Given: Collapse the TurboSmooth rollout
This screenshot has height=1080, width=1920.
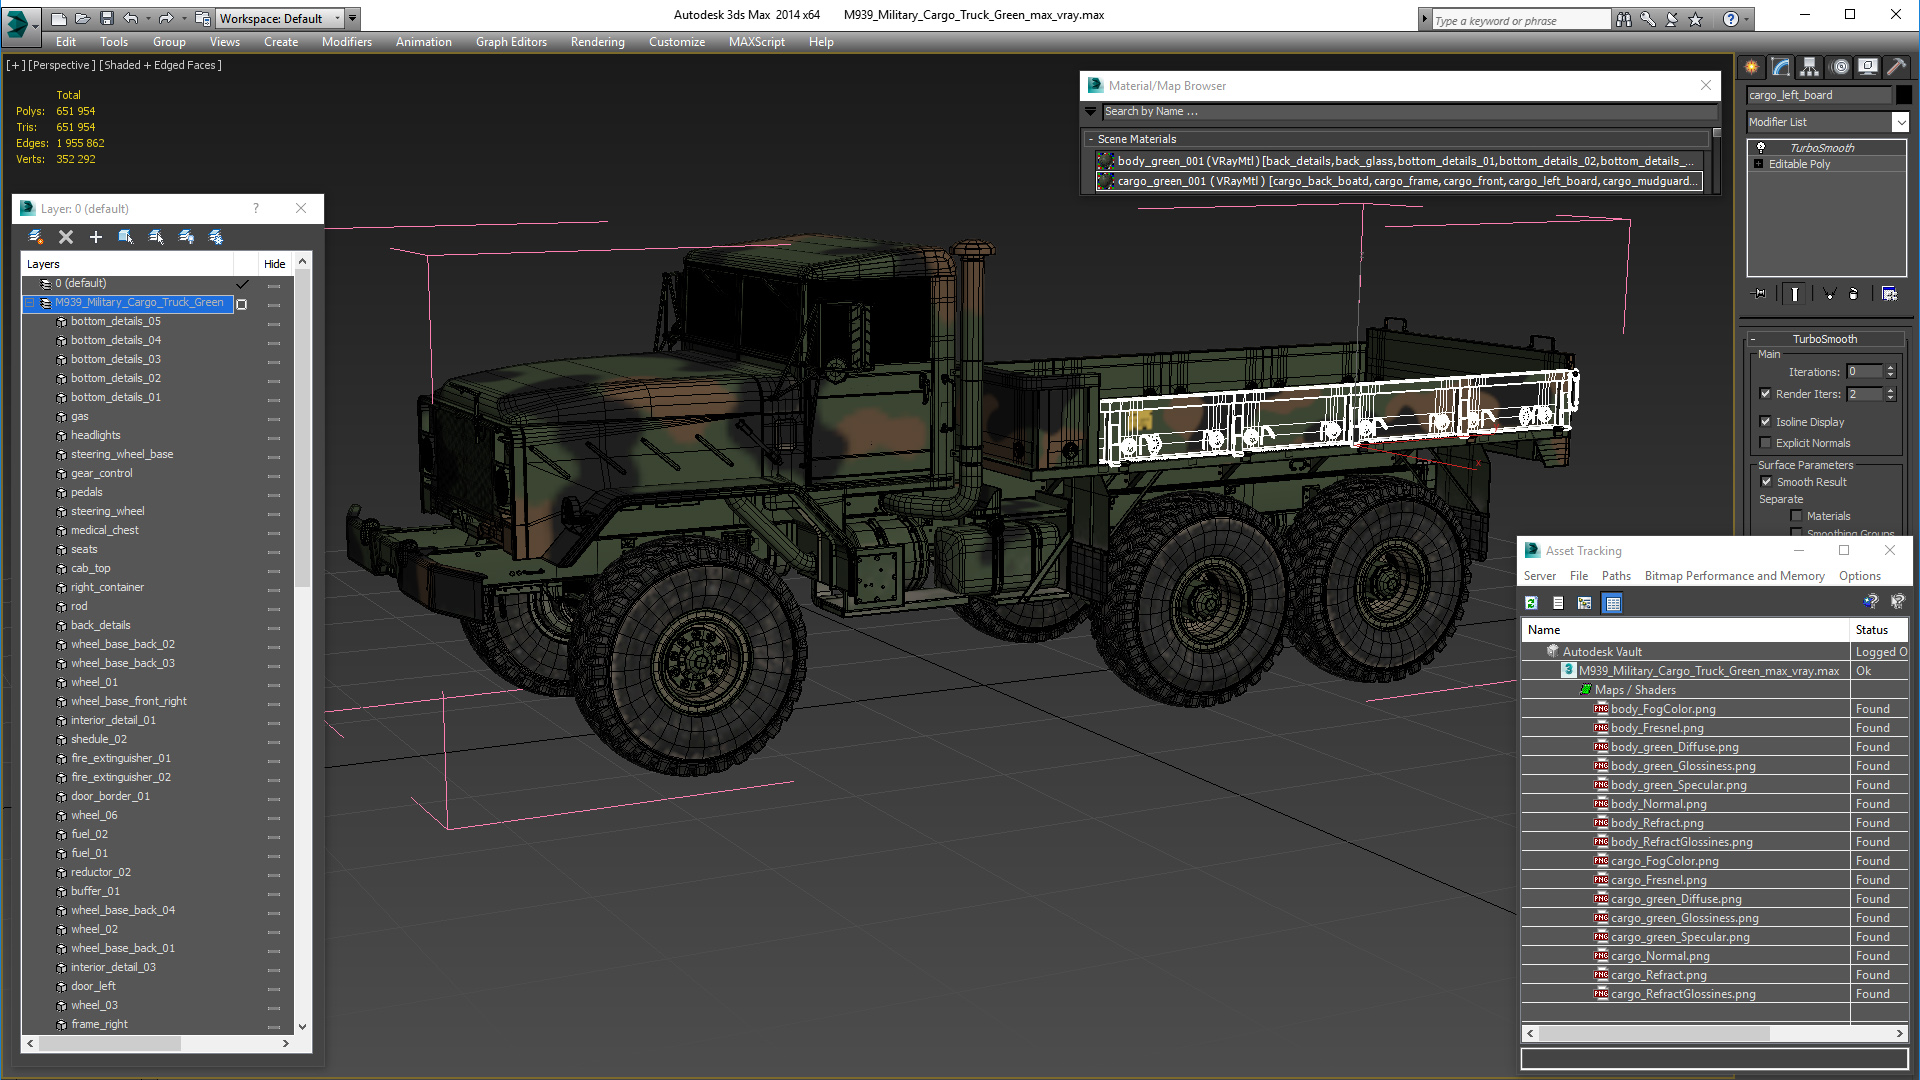Looking at the screenshot, I should (1753, 339).
